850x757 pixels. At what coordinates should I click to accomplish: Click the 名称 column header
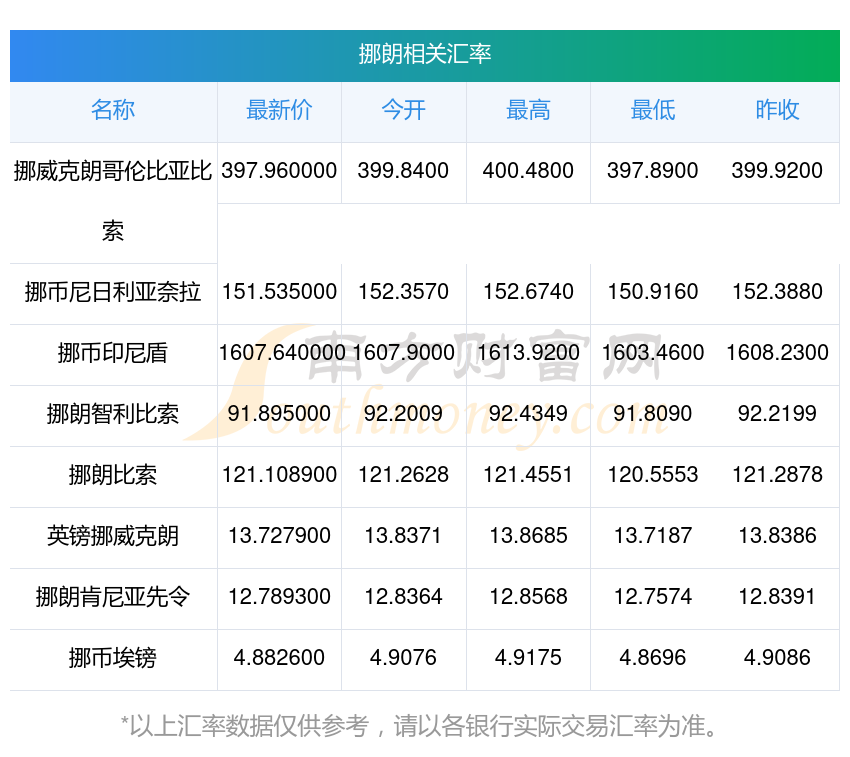[113, 110]
